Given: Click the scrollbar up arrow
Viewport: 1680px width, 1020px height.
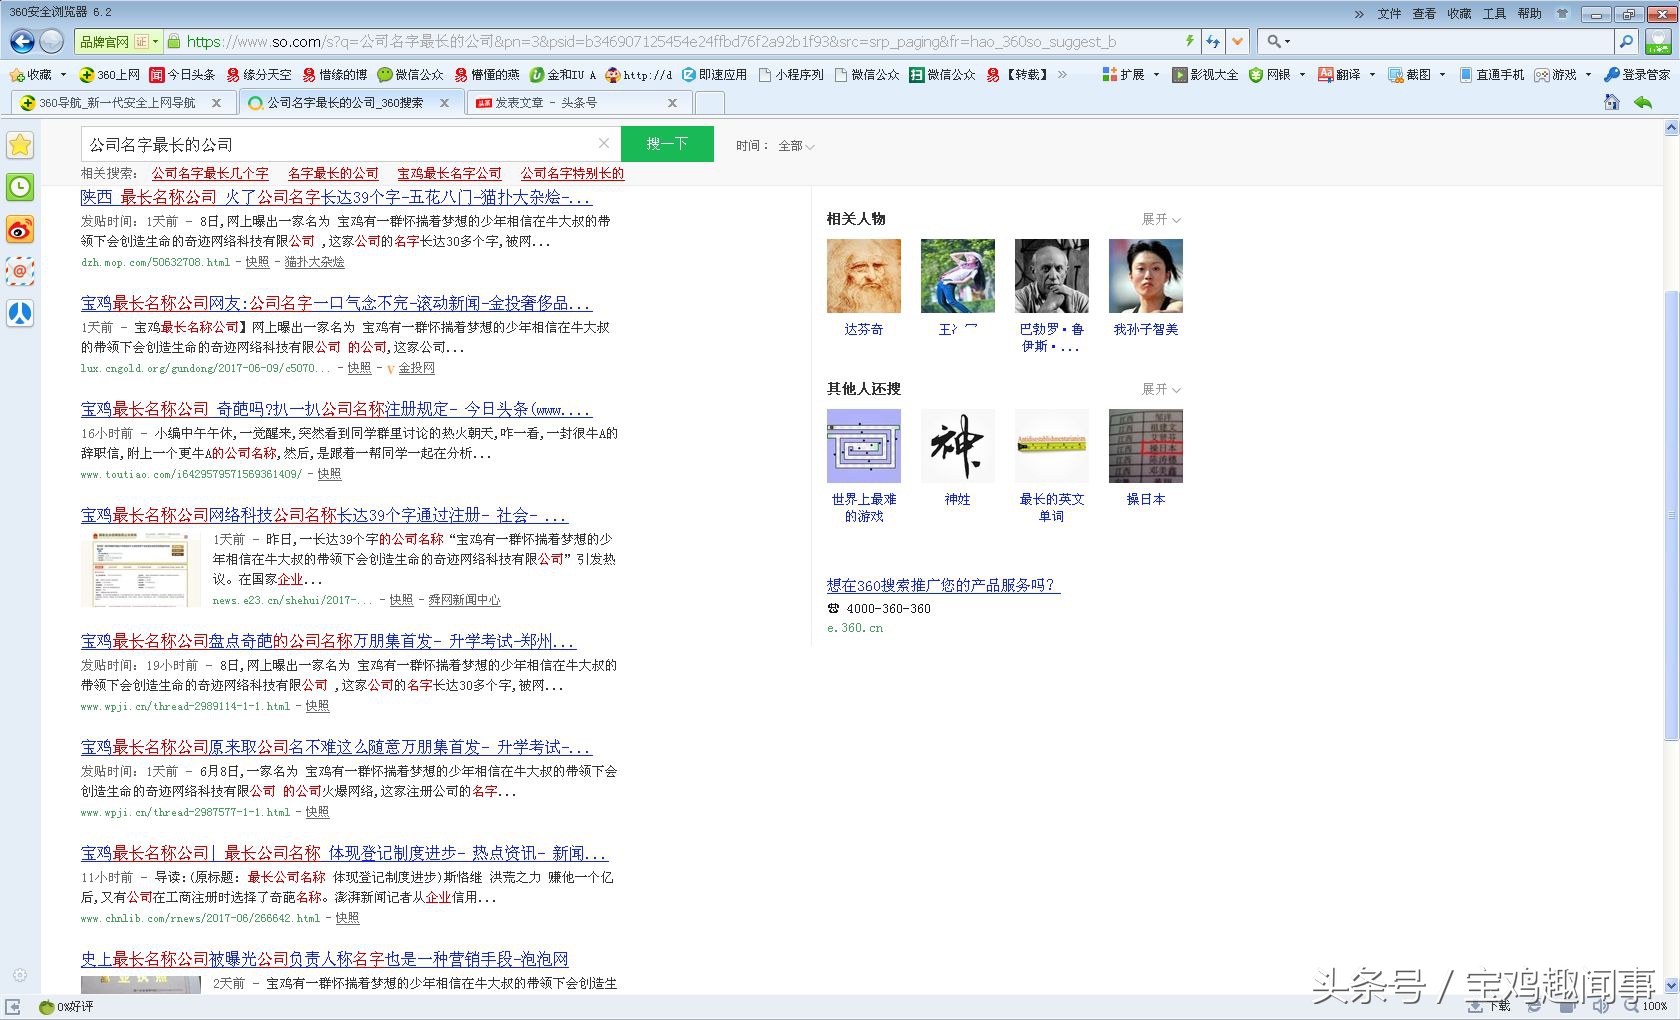Looking at the screenshot, I should pyautogui.click(x=1671, y=128).
